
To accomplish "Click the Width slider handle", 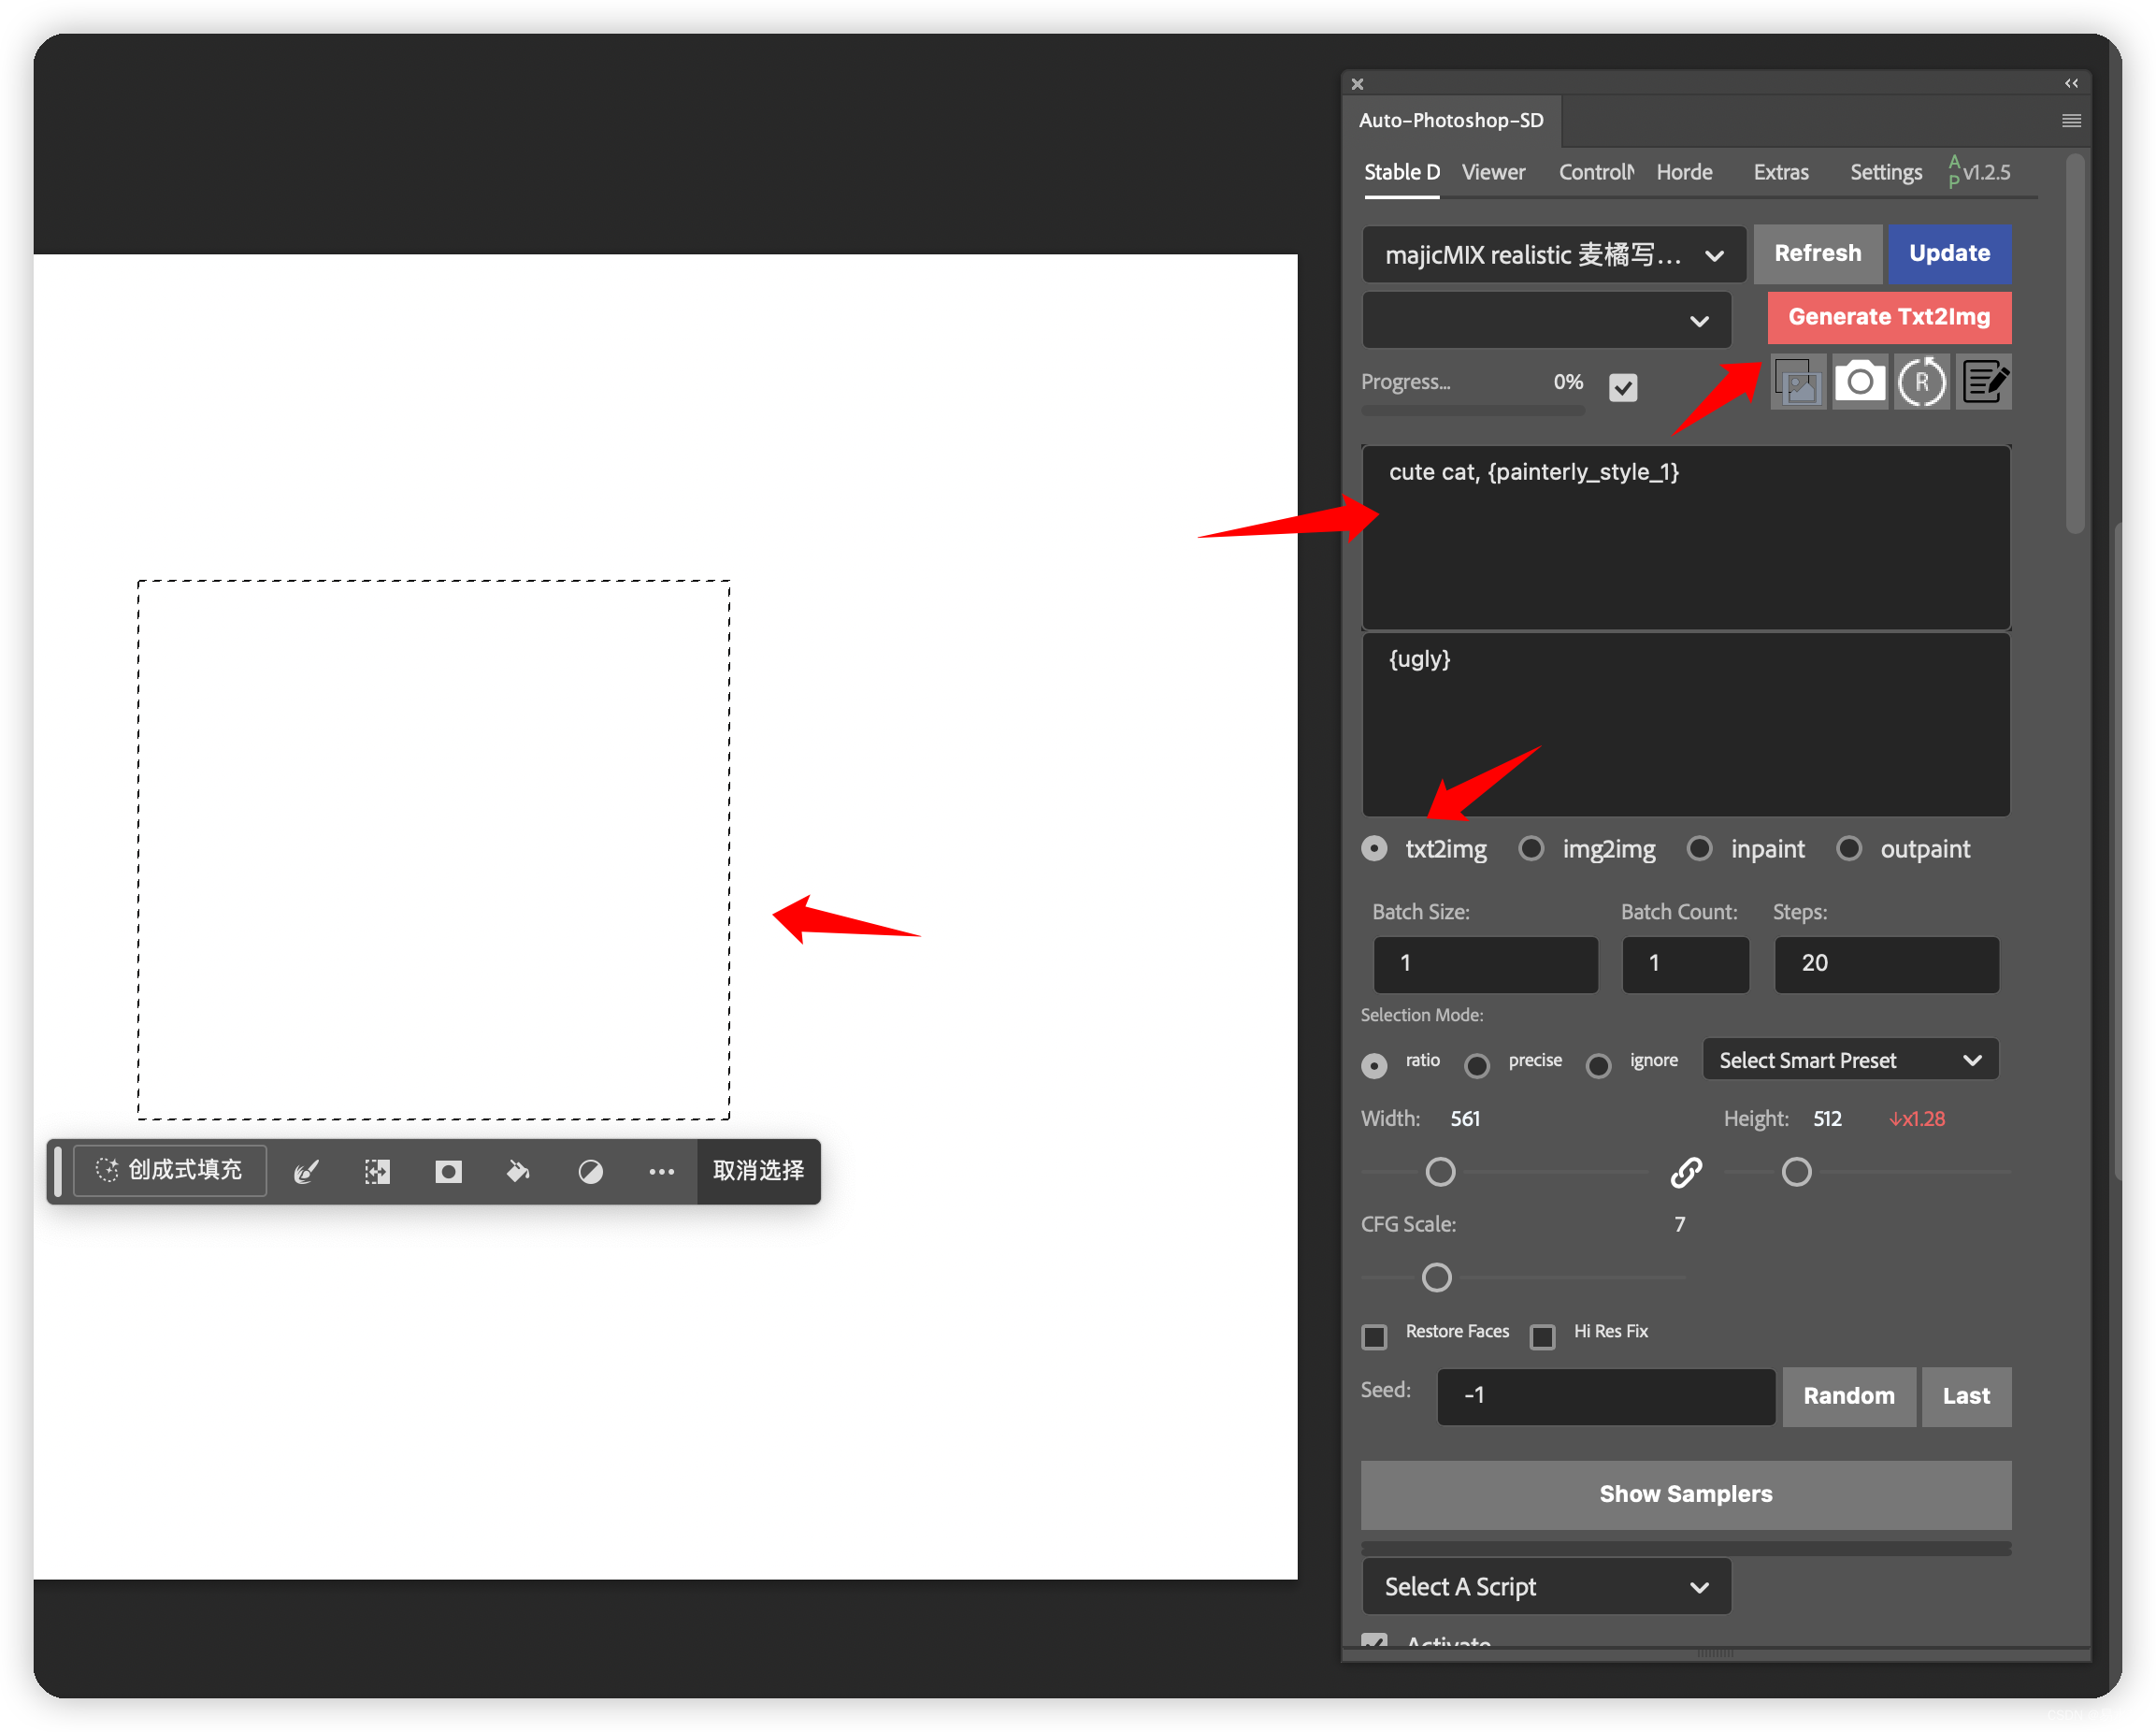I will tap(1439, 1172).
